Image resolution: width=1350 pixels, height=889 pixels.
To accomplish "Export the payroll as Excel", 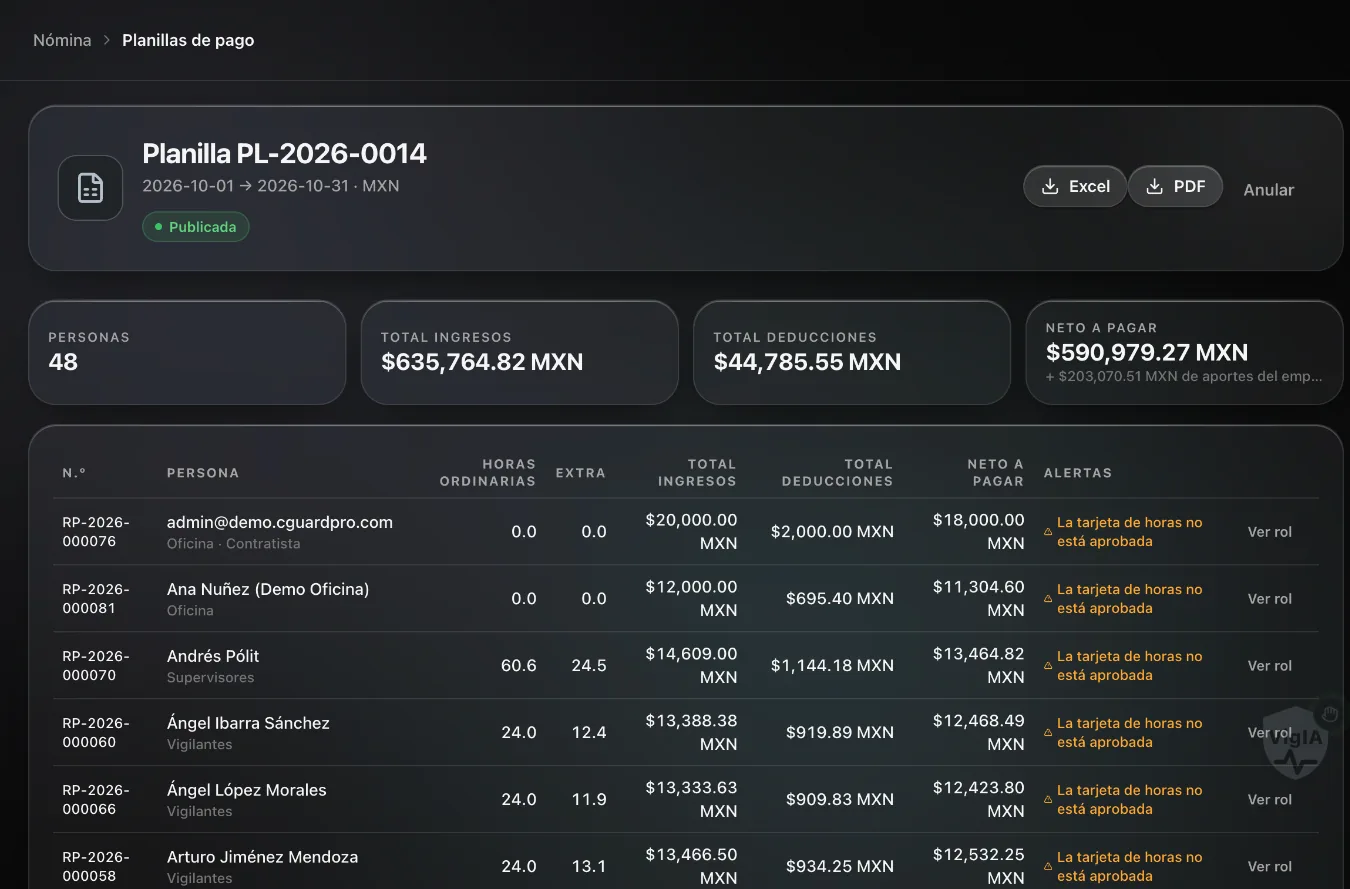I will pyautogui.click(x=1075, y=186).
